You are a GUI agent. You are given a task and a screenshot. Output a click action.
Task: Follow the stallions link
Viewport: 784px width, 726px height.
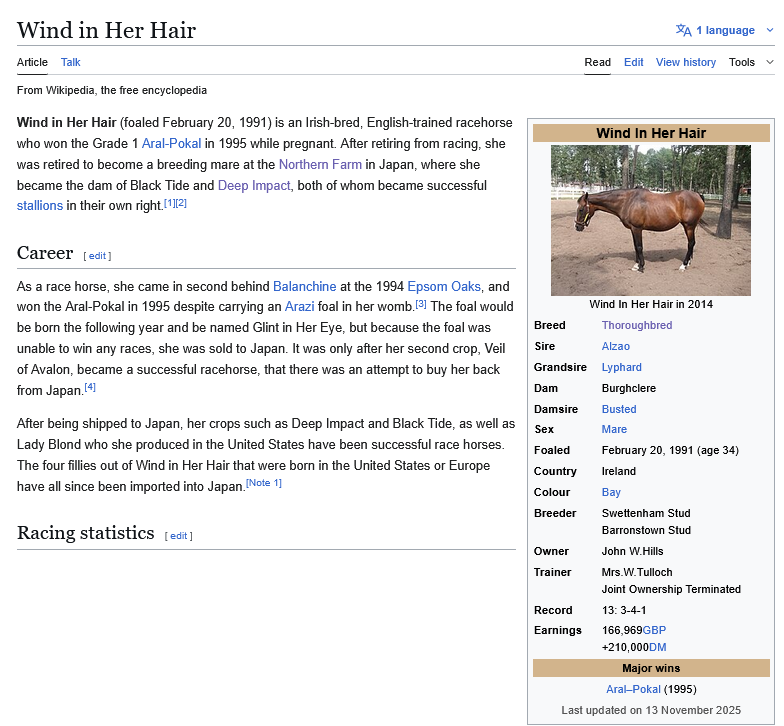point(40,206)
